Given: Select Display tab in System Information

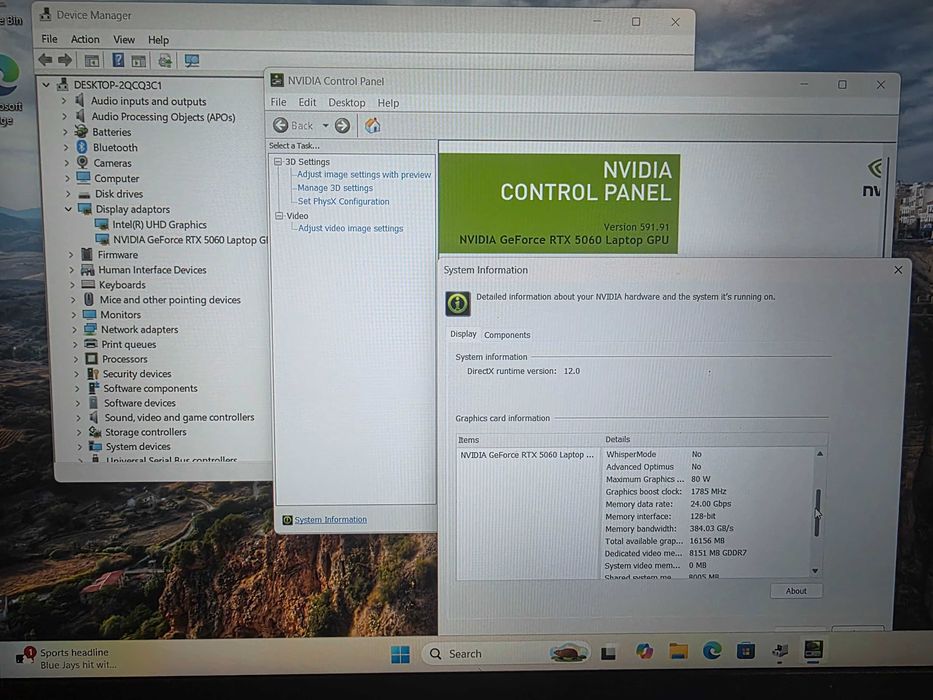Looking at the screenshot, I should point(463,334).
